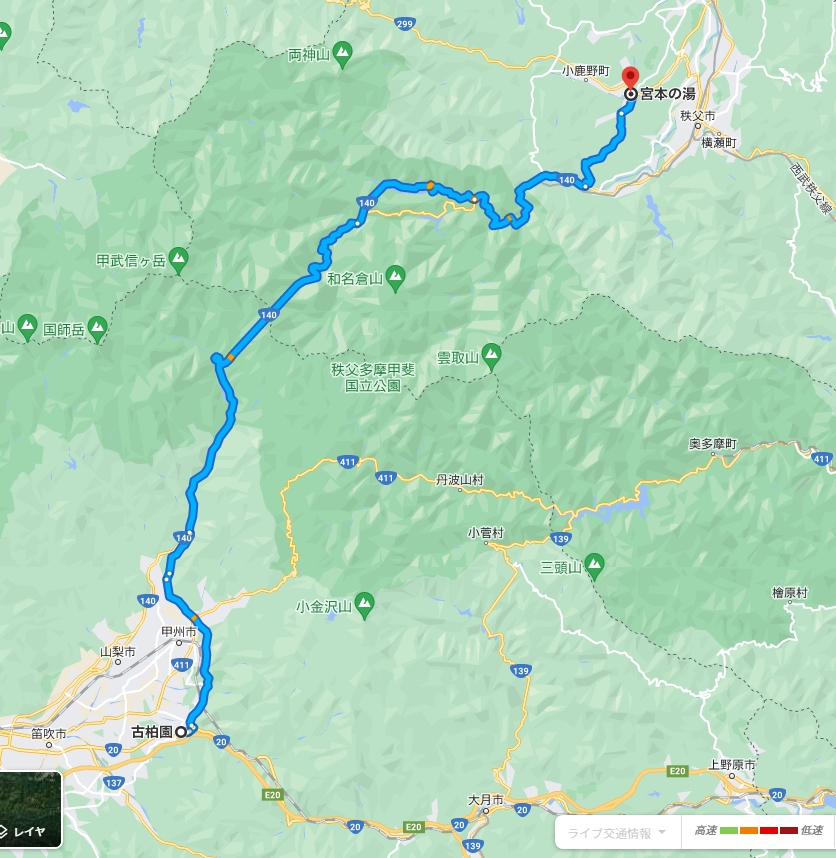Click the 小金沢山 peak marker
Image resolution: width=836 pixels, height=858 pixels.
(364, 606)
